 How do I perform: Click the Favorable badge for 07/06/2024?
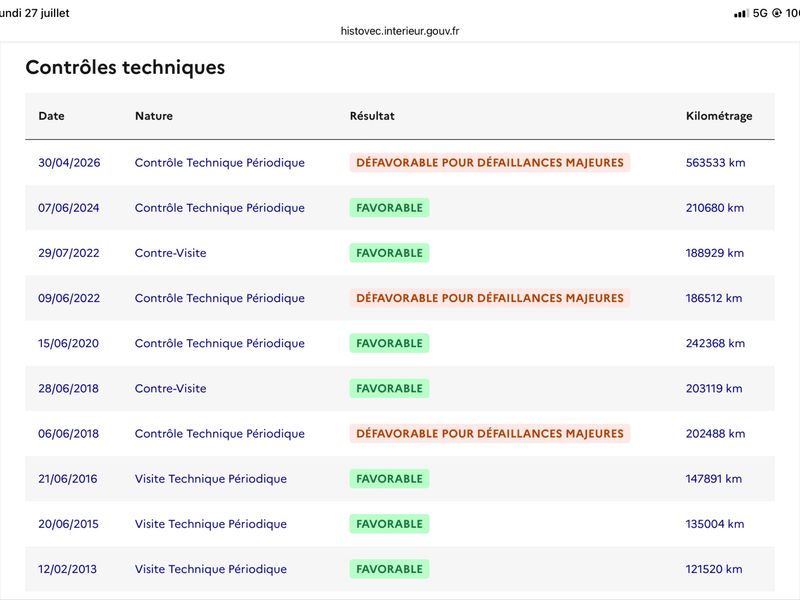[x=389, y=208]
